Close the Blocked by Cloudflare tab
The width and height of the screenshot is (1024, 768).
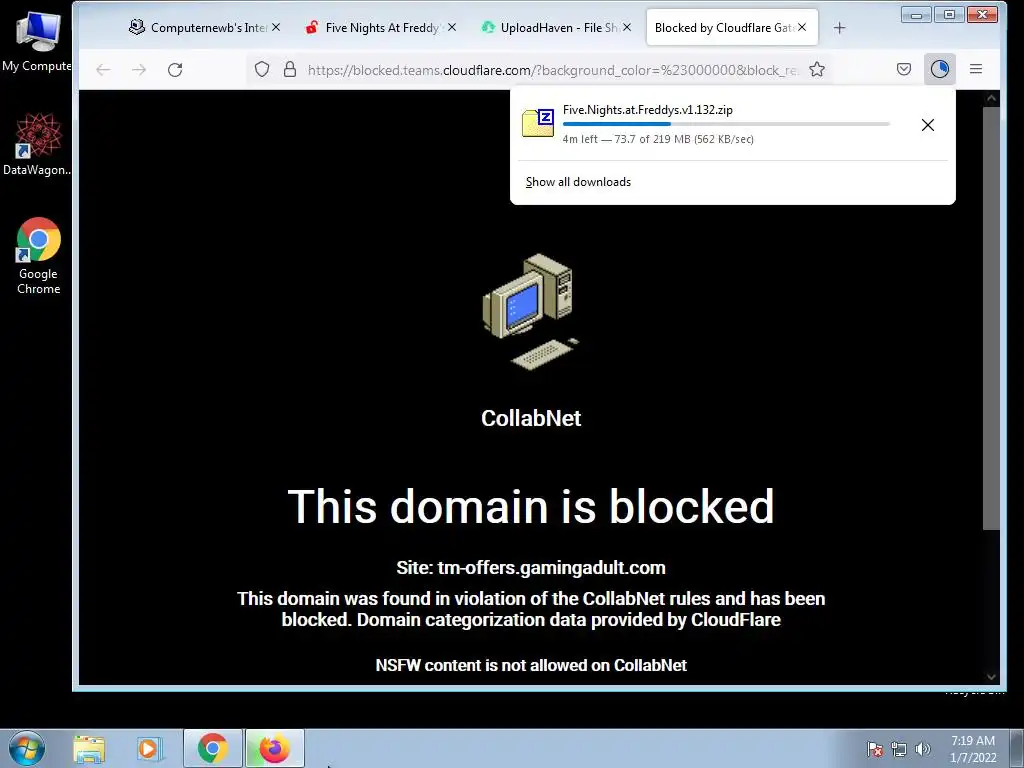click(x=802, y=27)
